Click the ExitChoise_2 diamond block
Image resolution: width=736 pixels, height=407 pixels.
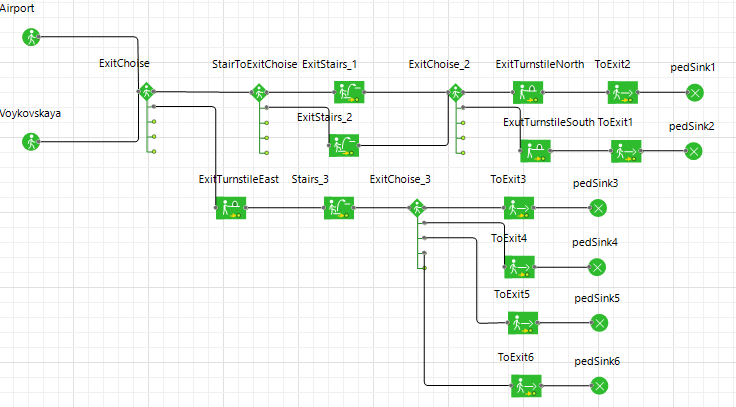point(456,92)
